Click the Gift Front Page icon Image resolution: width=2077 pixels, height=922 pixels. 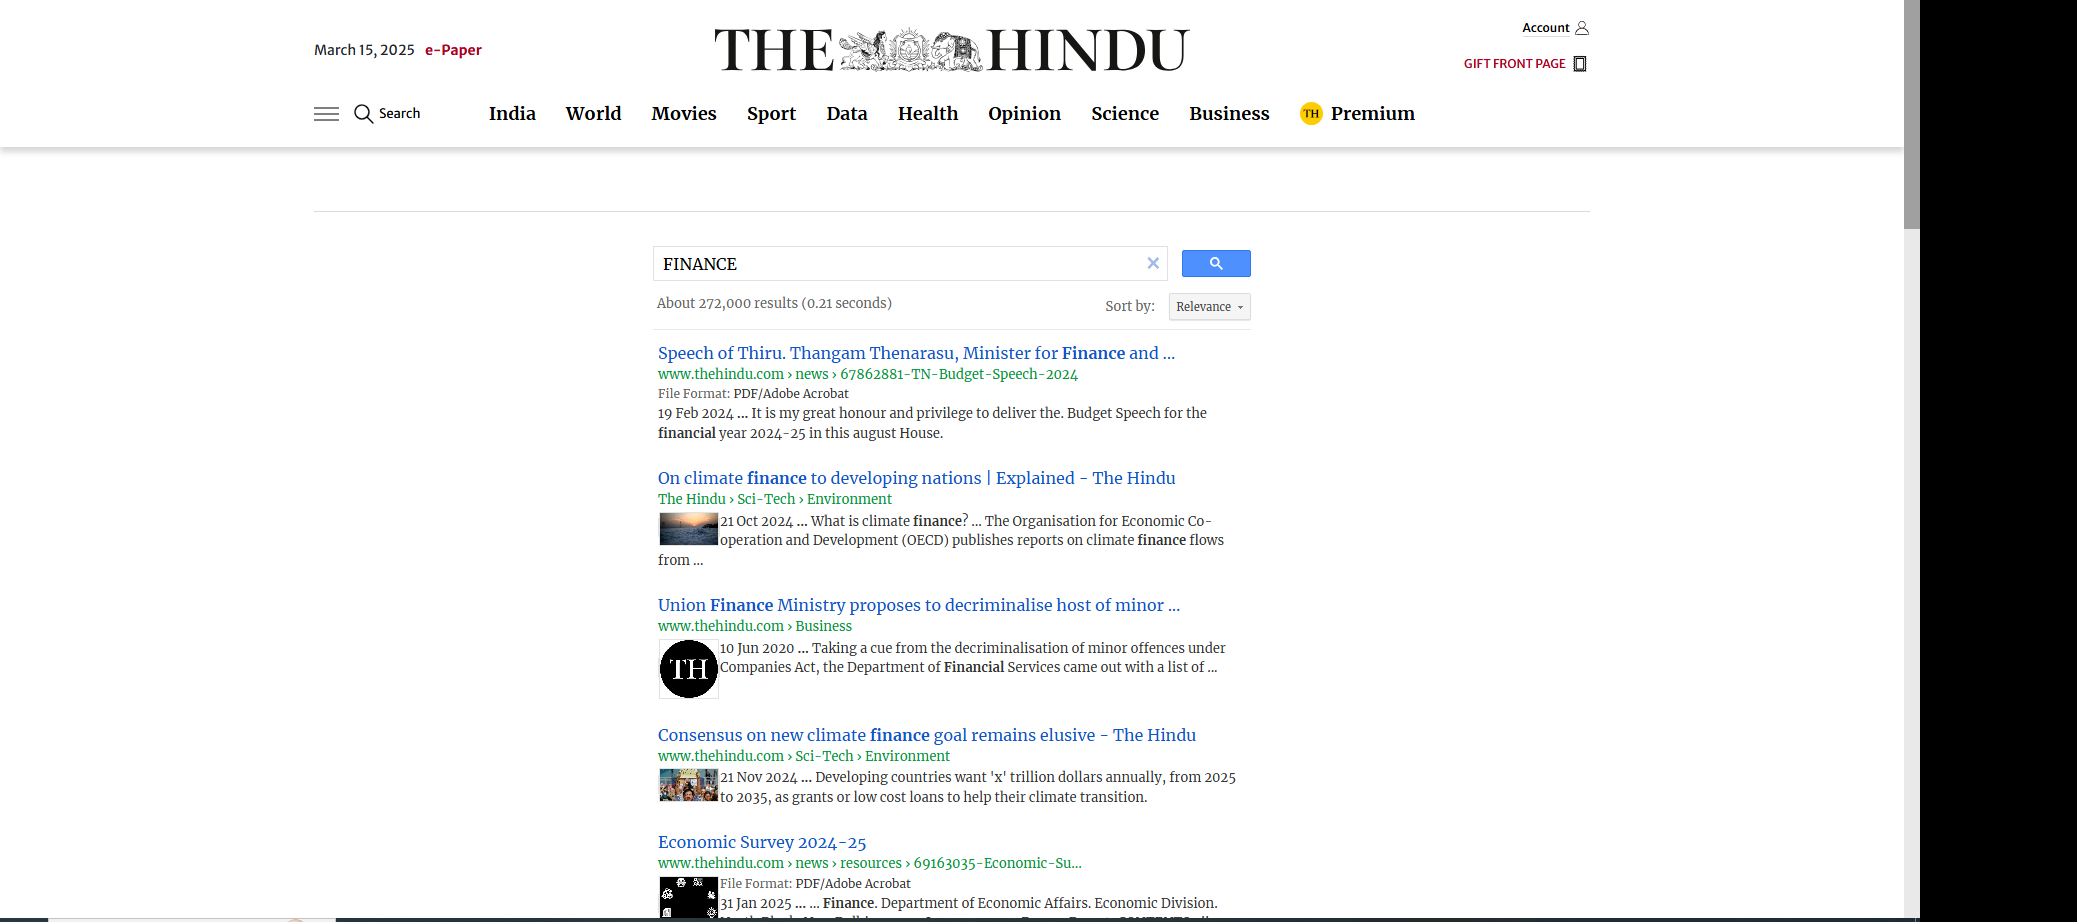1580,64
